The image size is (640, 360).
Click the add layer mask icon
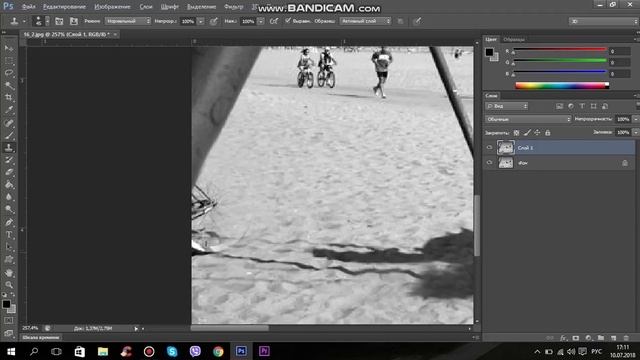576,338
